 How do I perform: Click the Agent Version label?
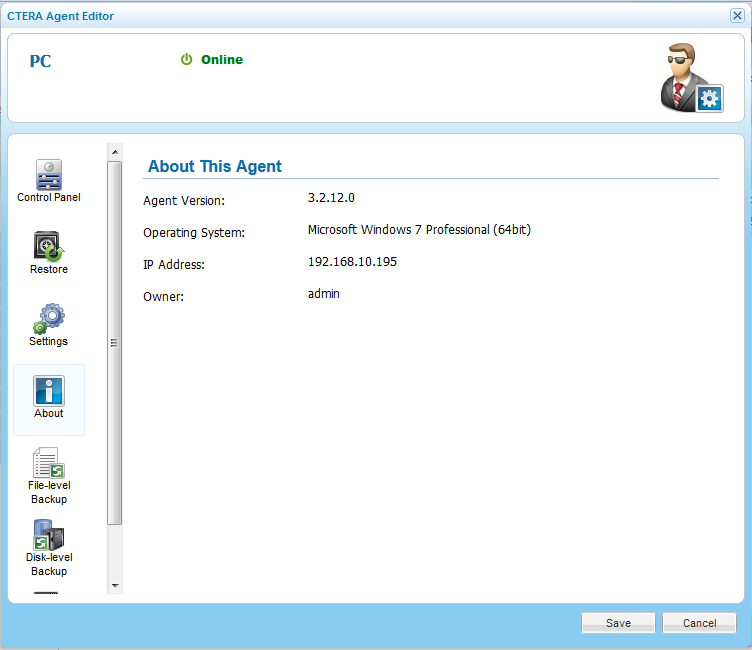point(184,201)
